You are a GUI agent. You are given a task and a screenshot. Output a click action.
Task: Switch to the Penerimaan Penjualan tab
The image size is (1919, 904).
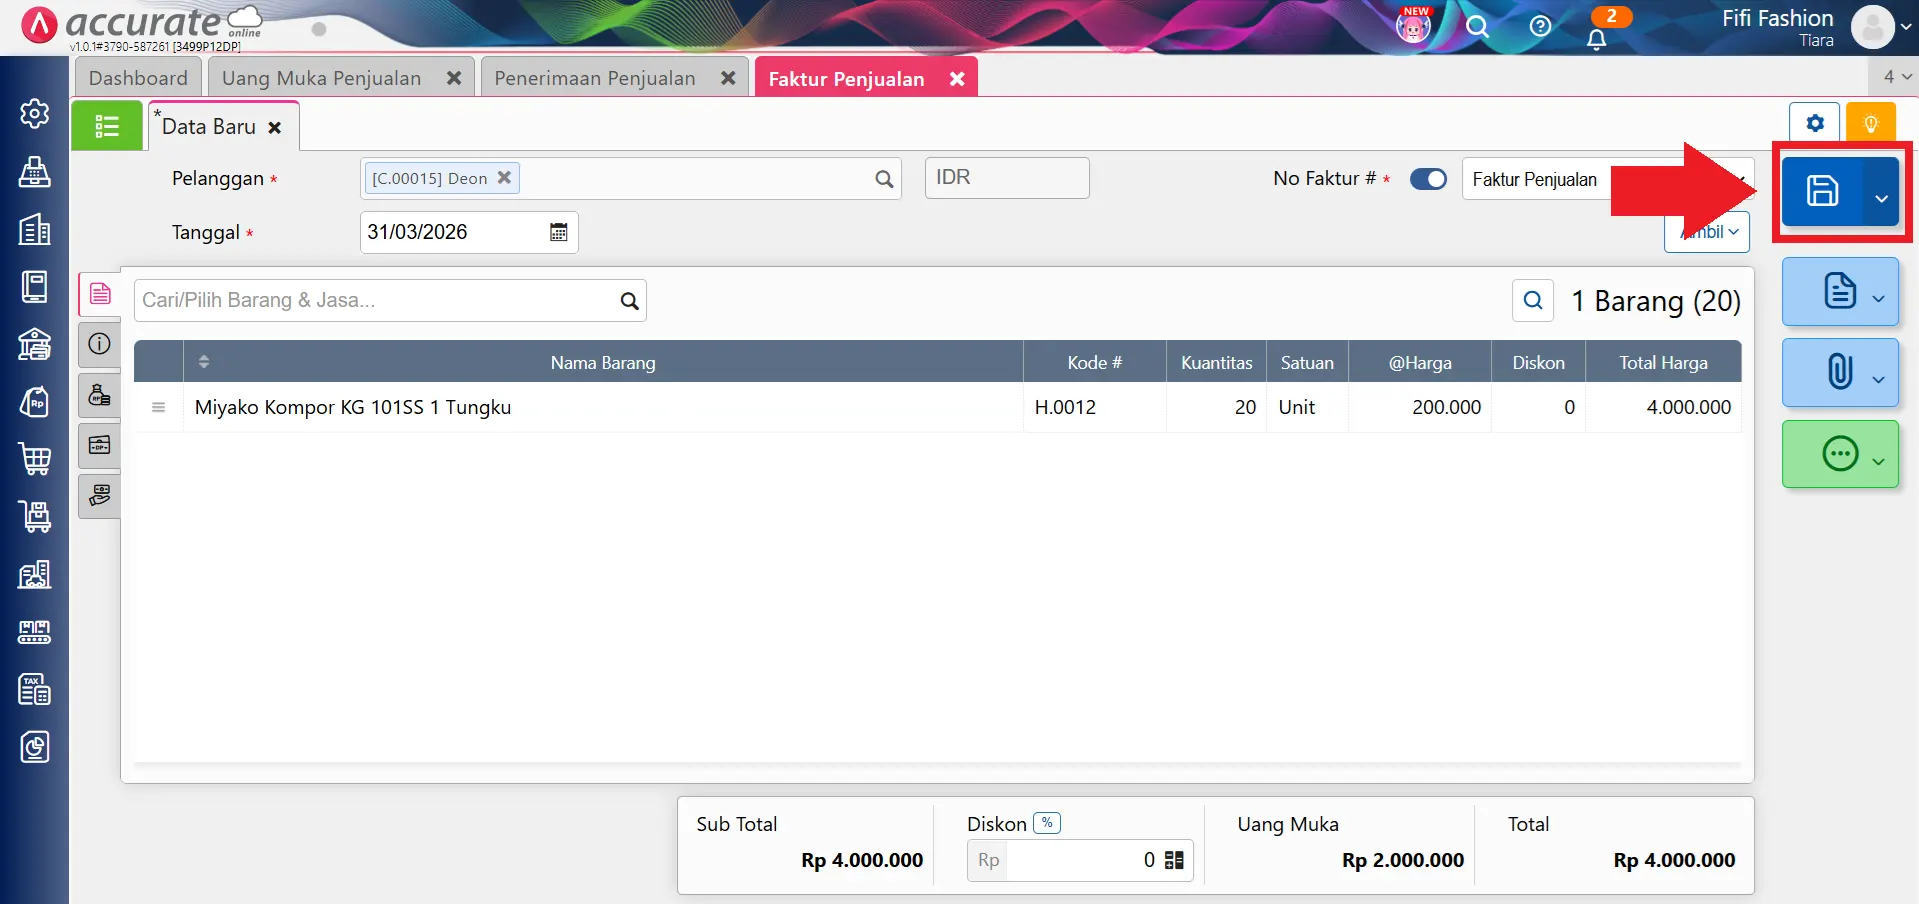click(594, 78)
